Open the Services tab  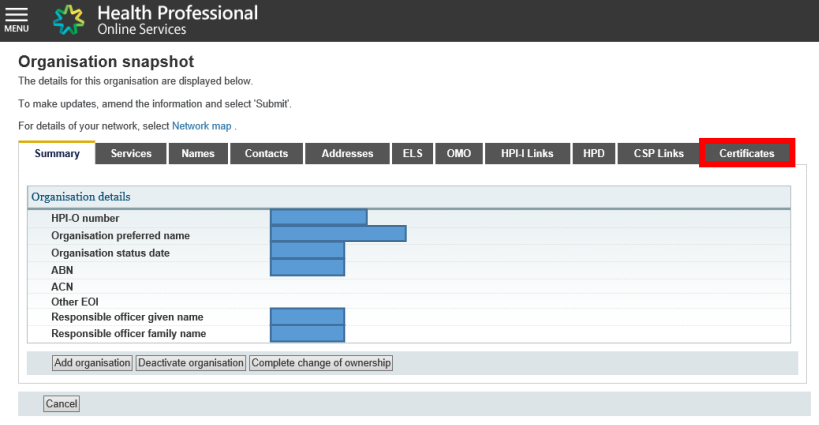[x=131, y=153]
